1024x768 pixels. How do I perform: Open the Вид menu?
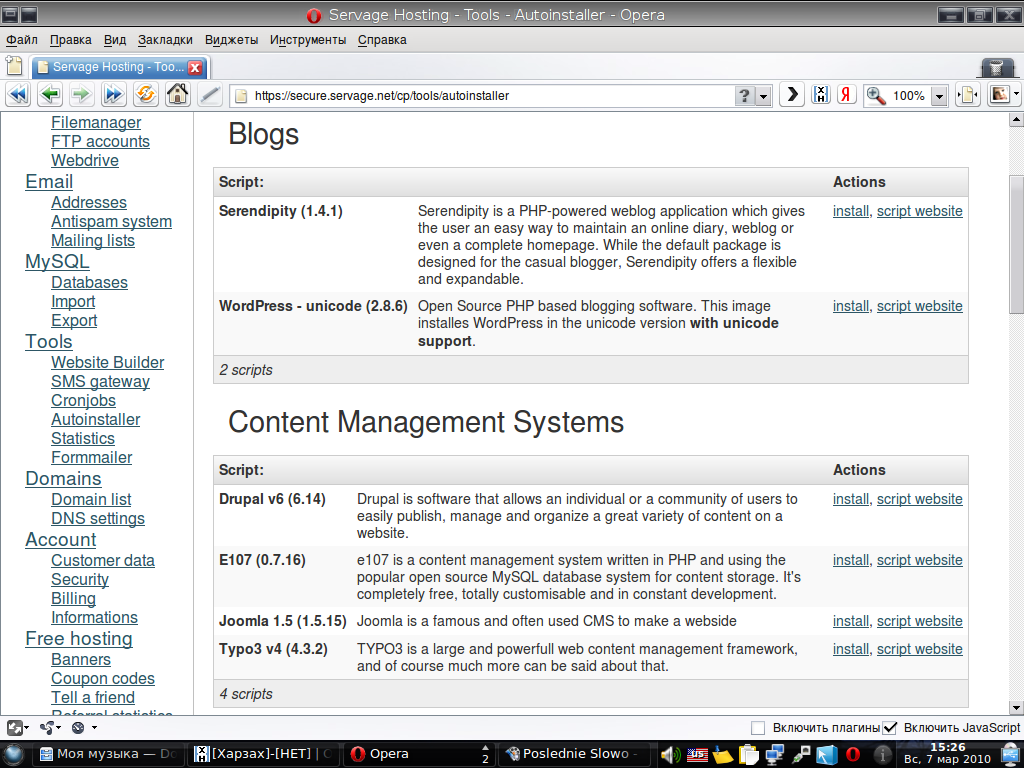115,40
